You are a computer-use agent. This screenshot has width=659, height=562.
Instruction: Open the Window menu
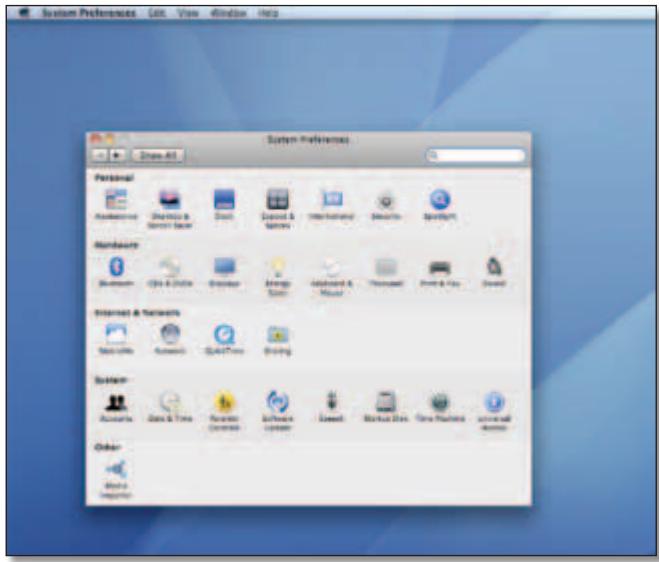pos(228,13)
